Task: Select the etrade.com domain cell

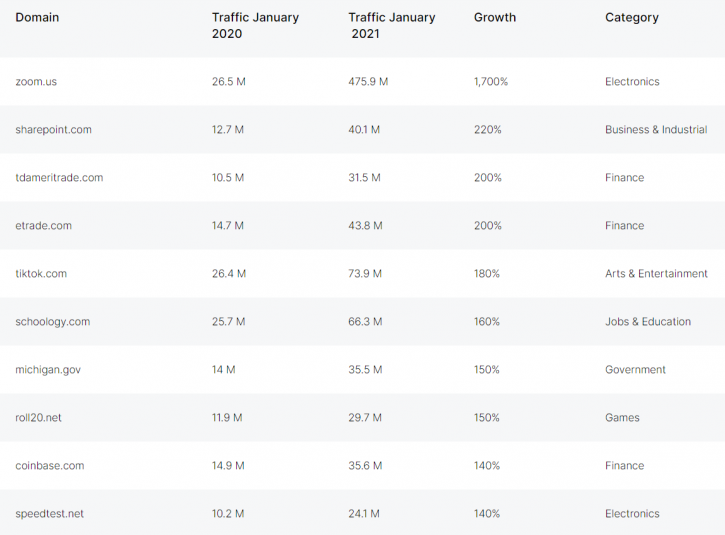Action: pyautogui.click(x=43, y=226)
